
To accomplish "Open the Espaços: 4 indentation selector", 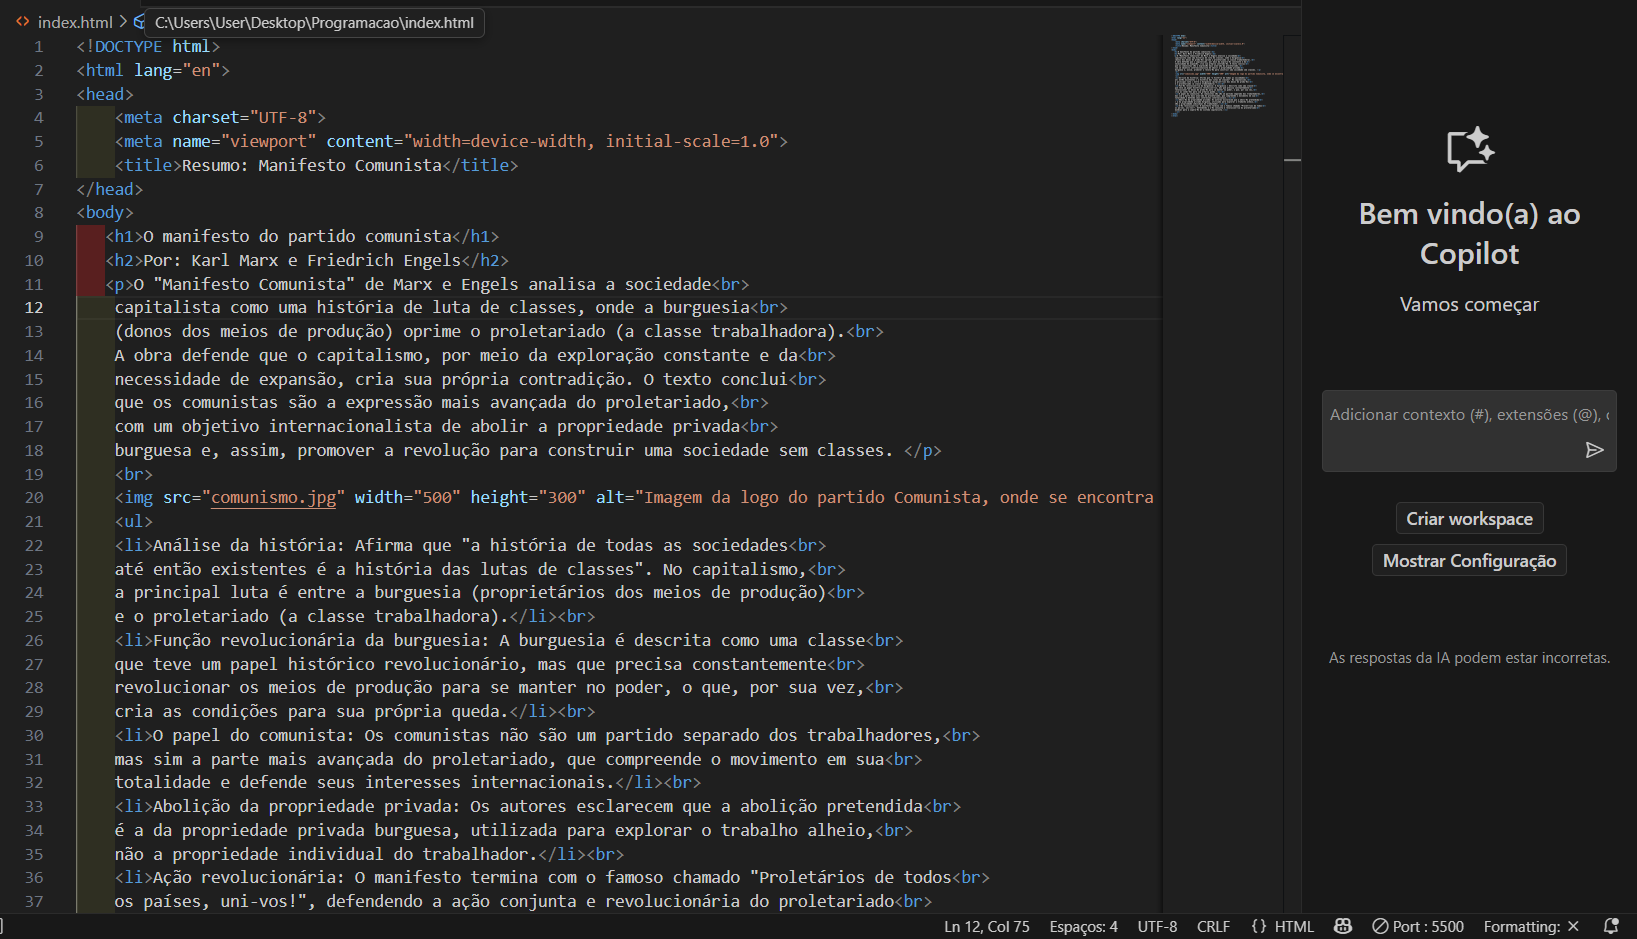I will tap(1083, 927).
